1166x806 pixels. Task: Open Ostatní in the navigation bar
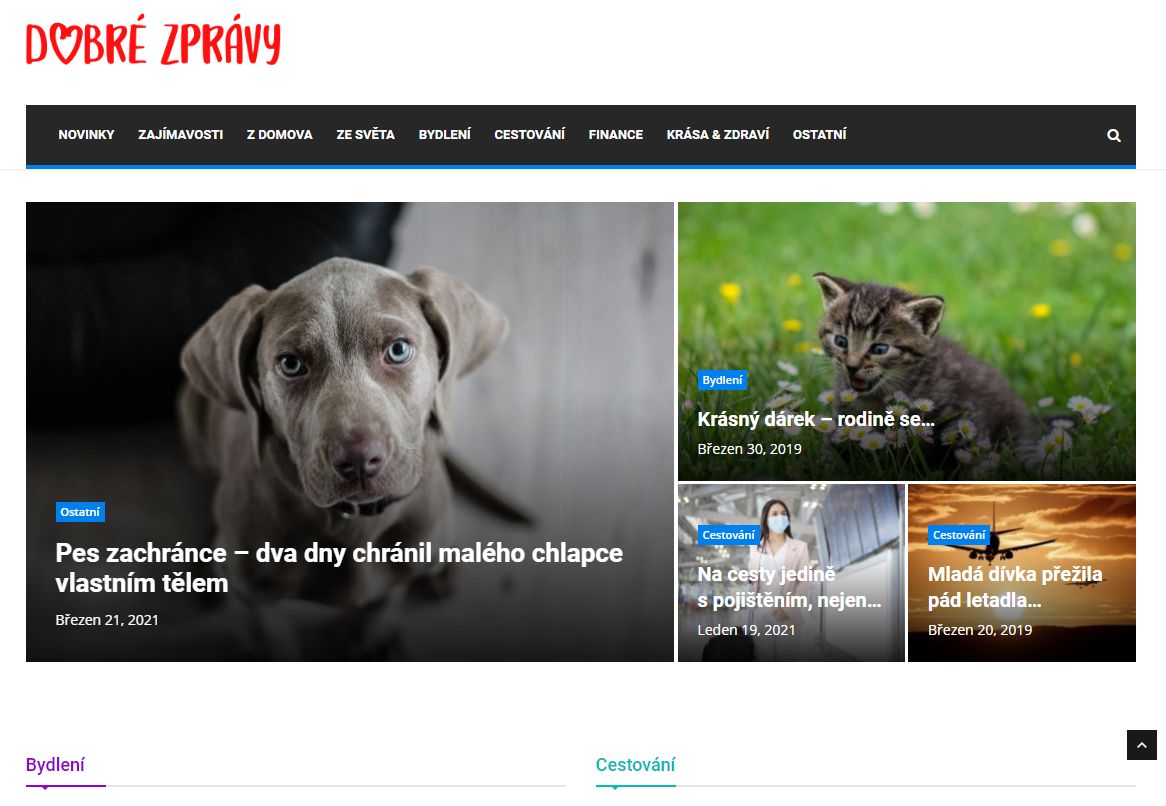click(x=819, y=135)
